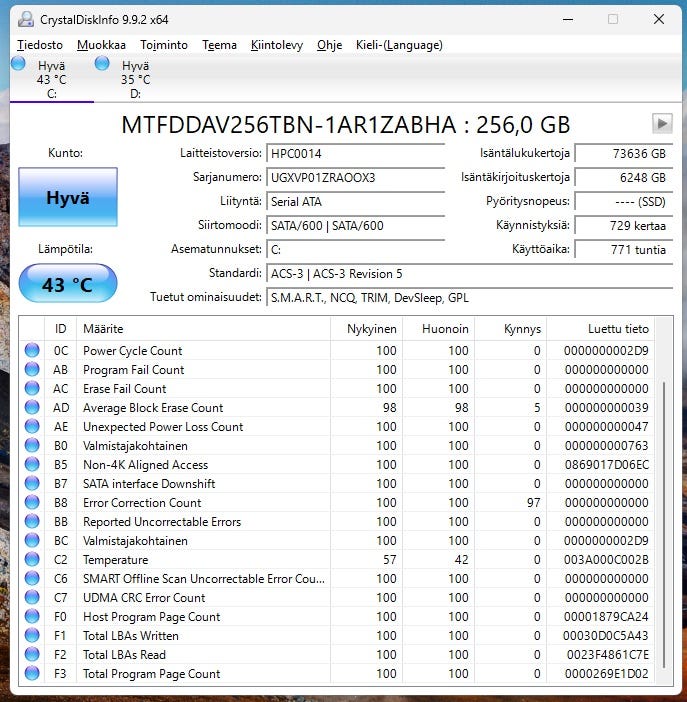Open the Muokkaa menu

(x=101, y=45)
